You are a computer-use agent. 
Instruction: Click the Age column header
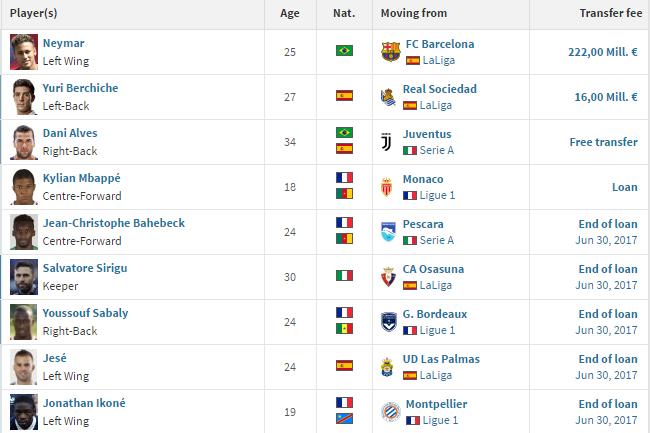[290, 13]
